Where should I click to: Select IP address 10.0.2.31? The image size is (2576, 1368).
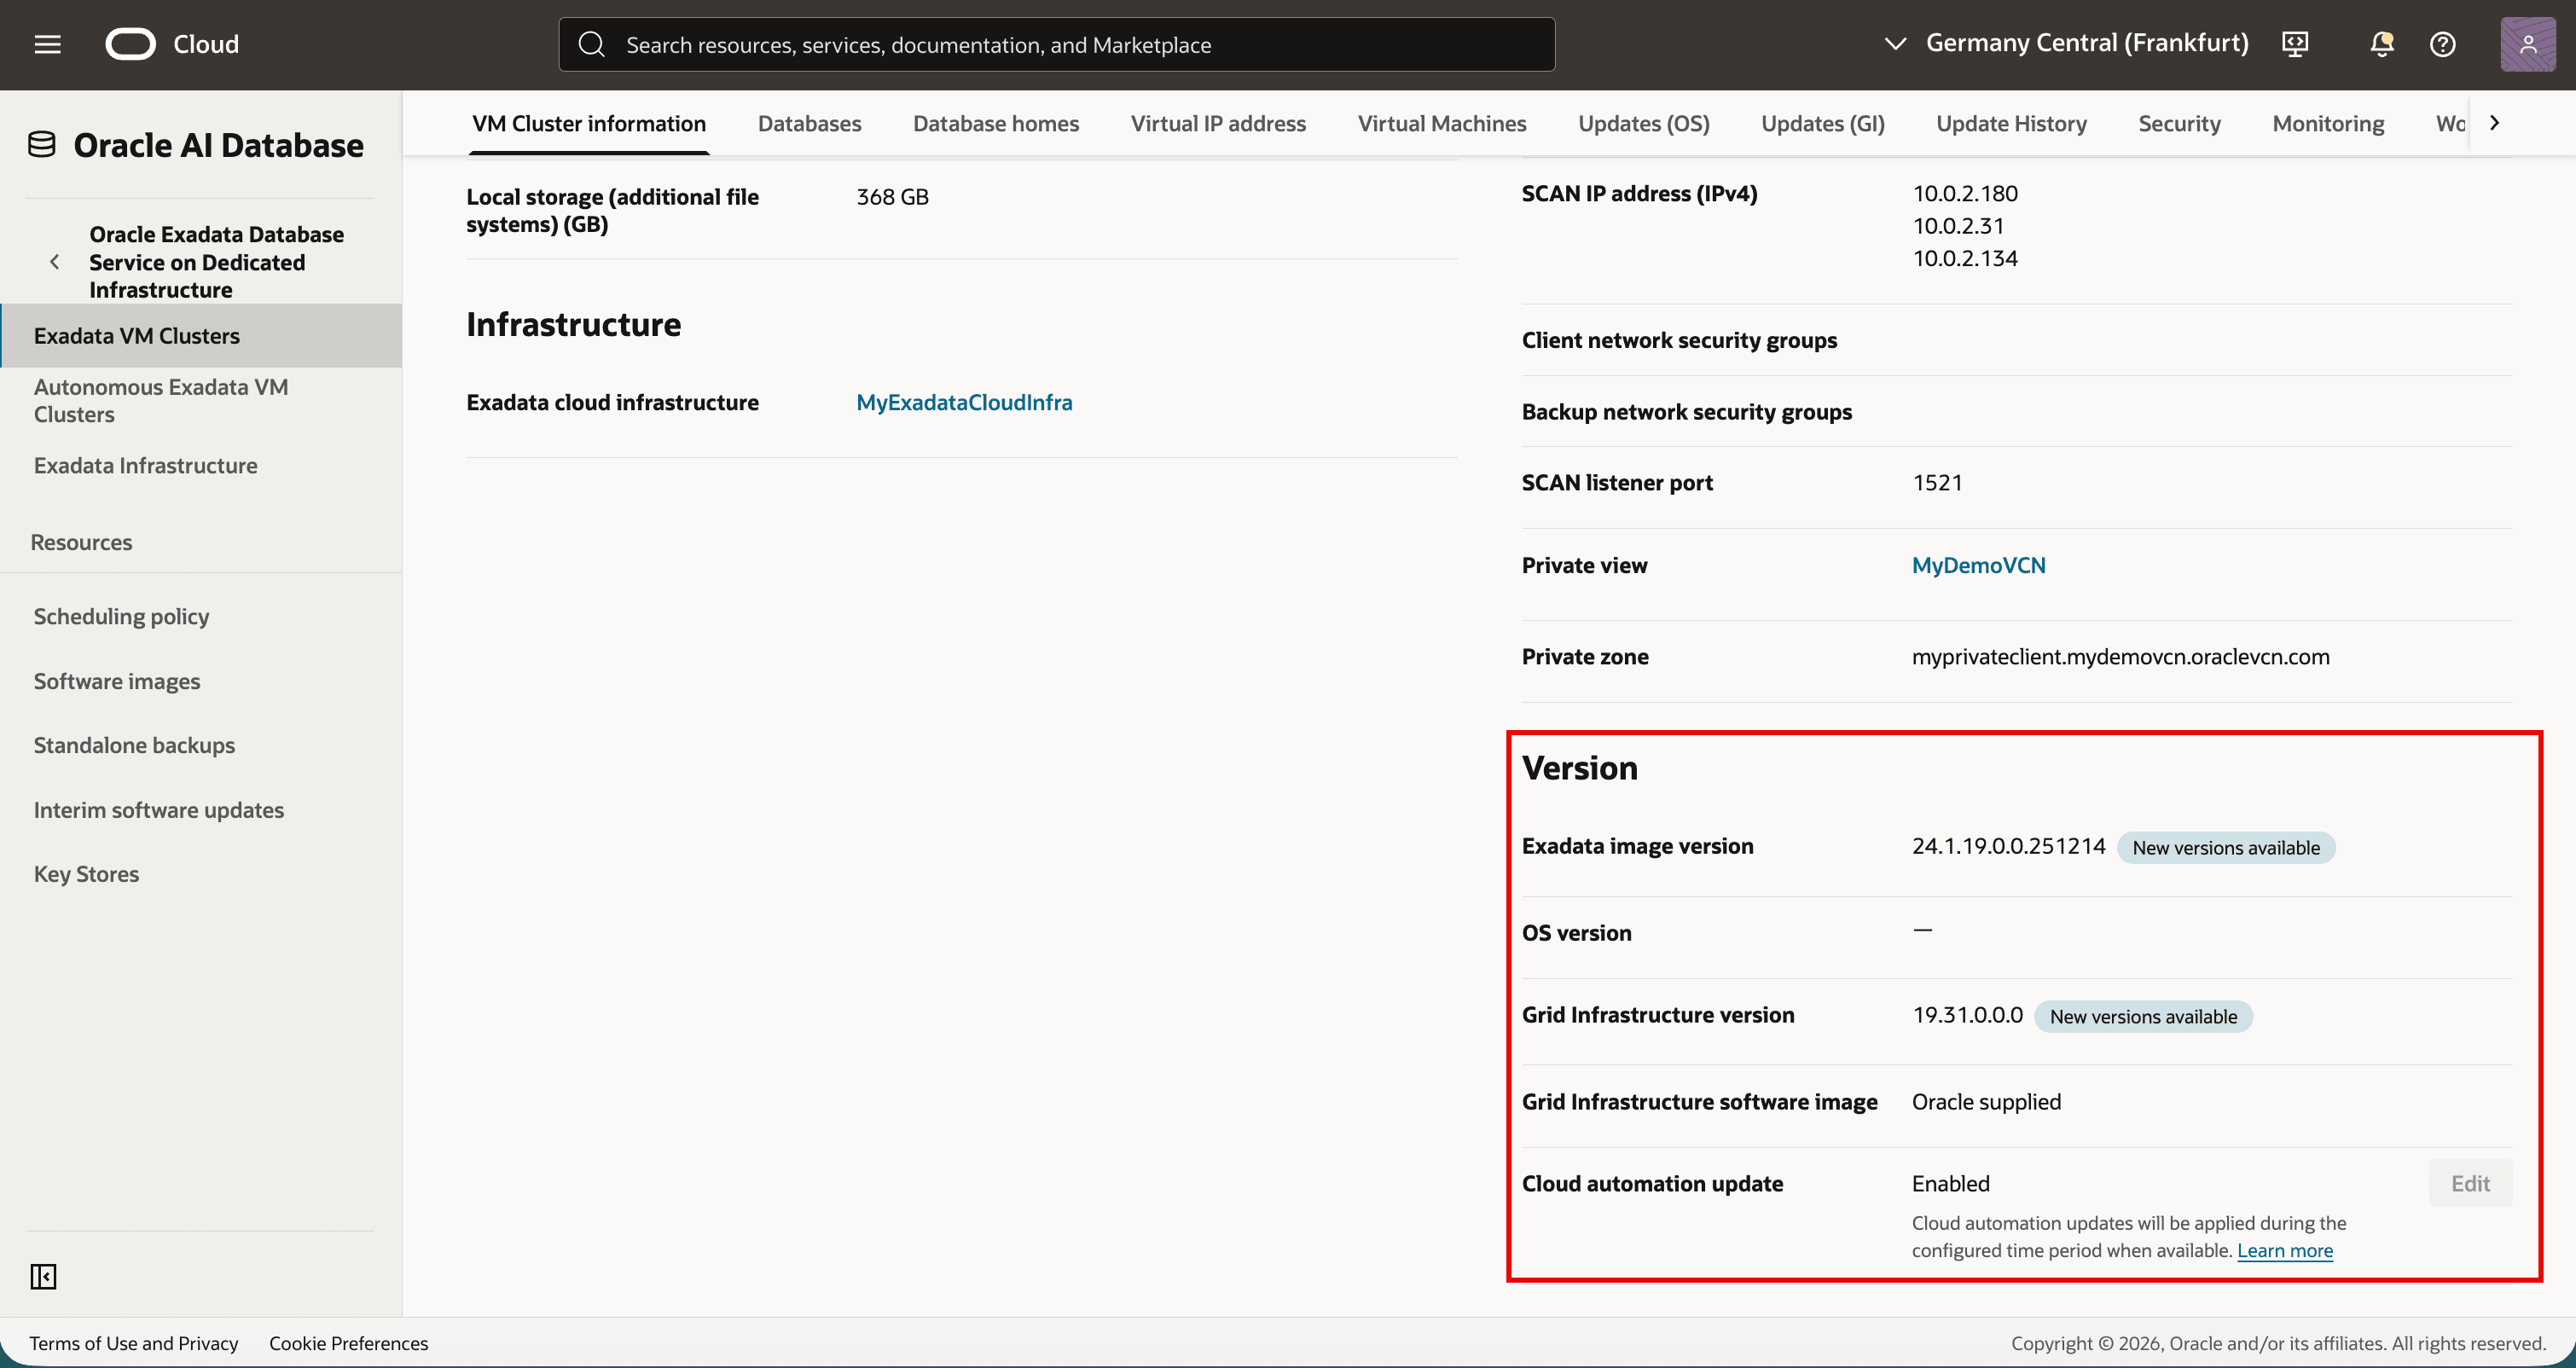point(1958,226)
